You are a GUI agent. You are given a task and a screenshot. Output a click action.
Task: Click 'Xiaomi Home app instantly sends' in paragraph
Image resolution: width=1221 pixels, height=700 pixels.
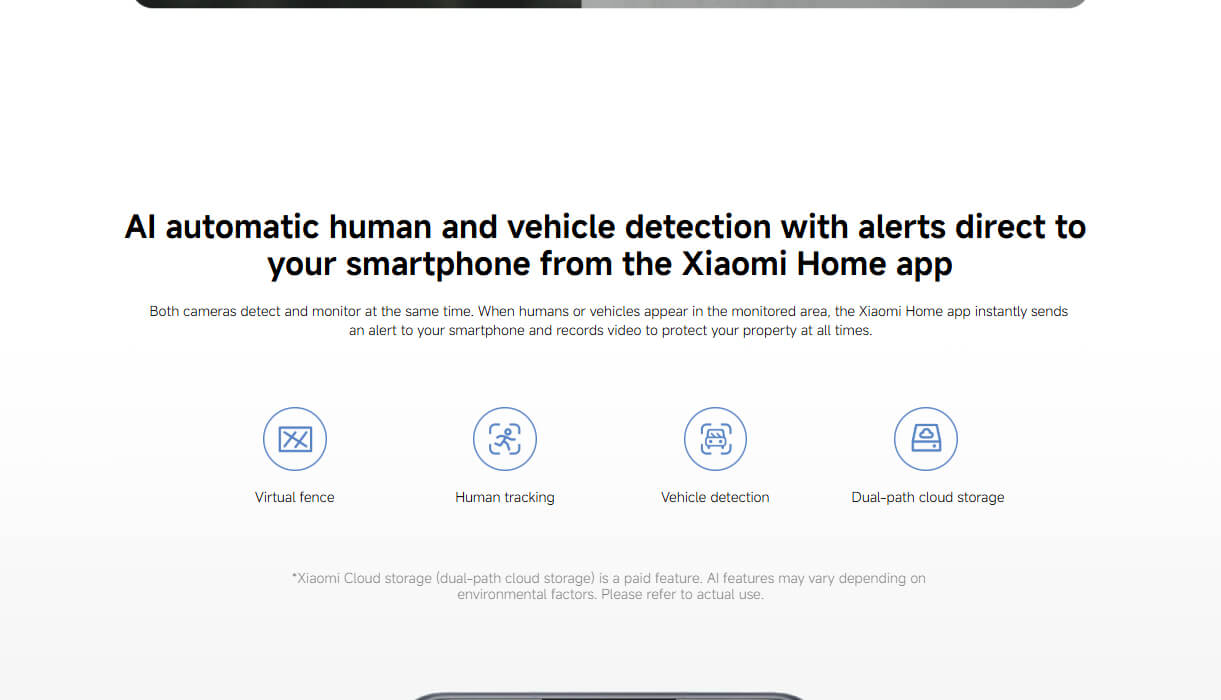point(963,311)
